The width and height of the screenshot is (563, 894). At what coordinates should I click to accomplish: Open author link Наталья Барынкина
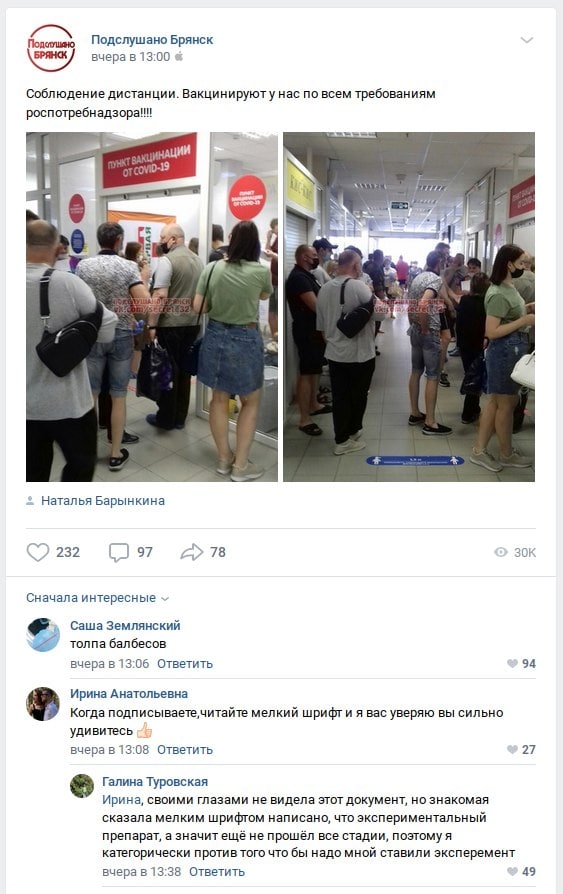click(103, 501)
